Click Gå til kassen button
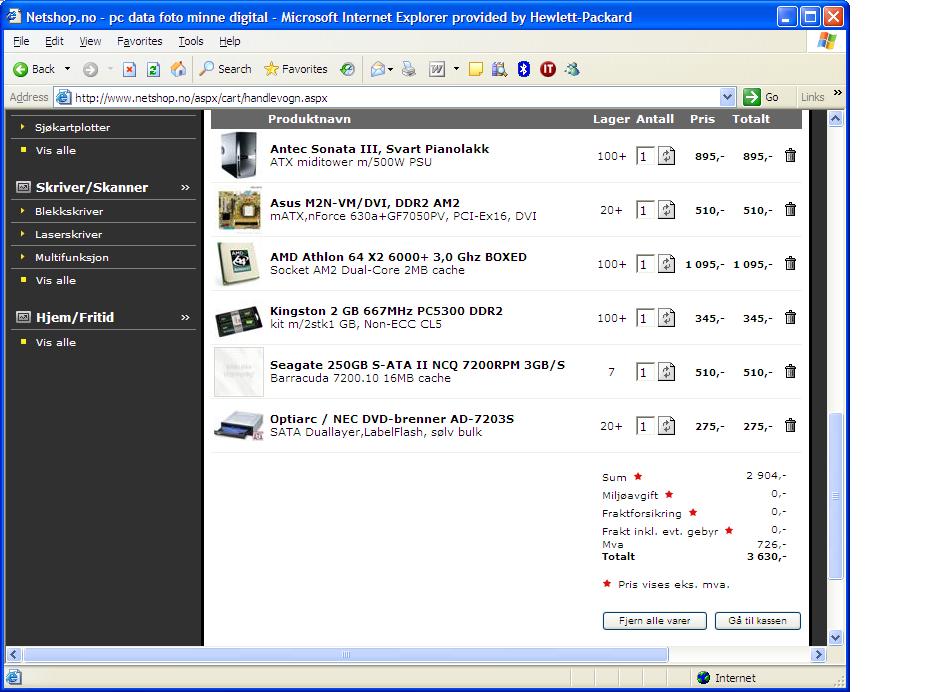The width and height of the screenshot is (950, 692). (757, 620)
